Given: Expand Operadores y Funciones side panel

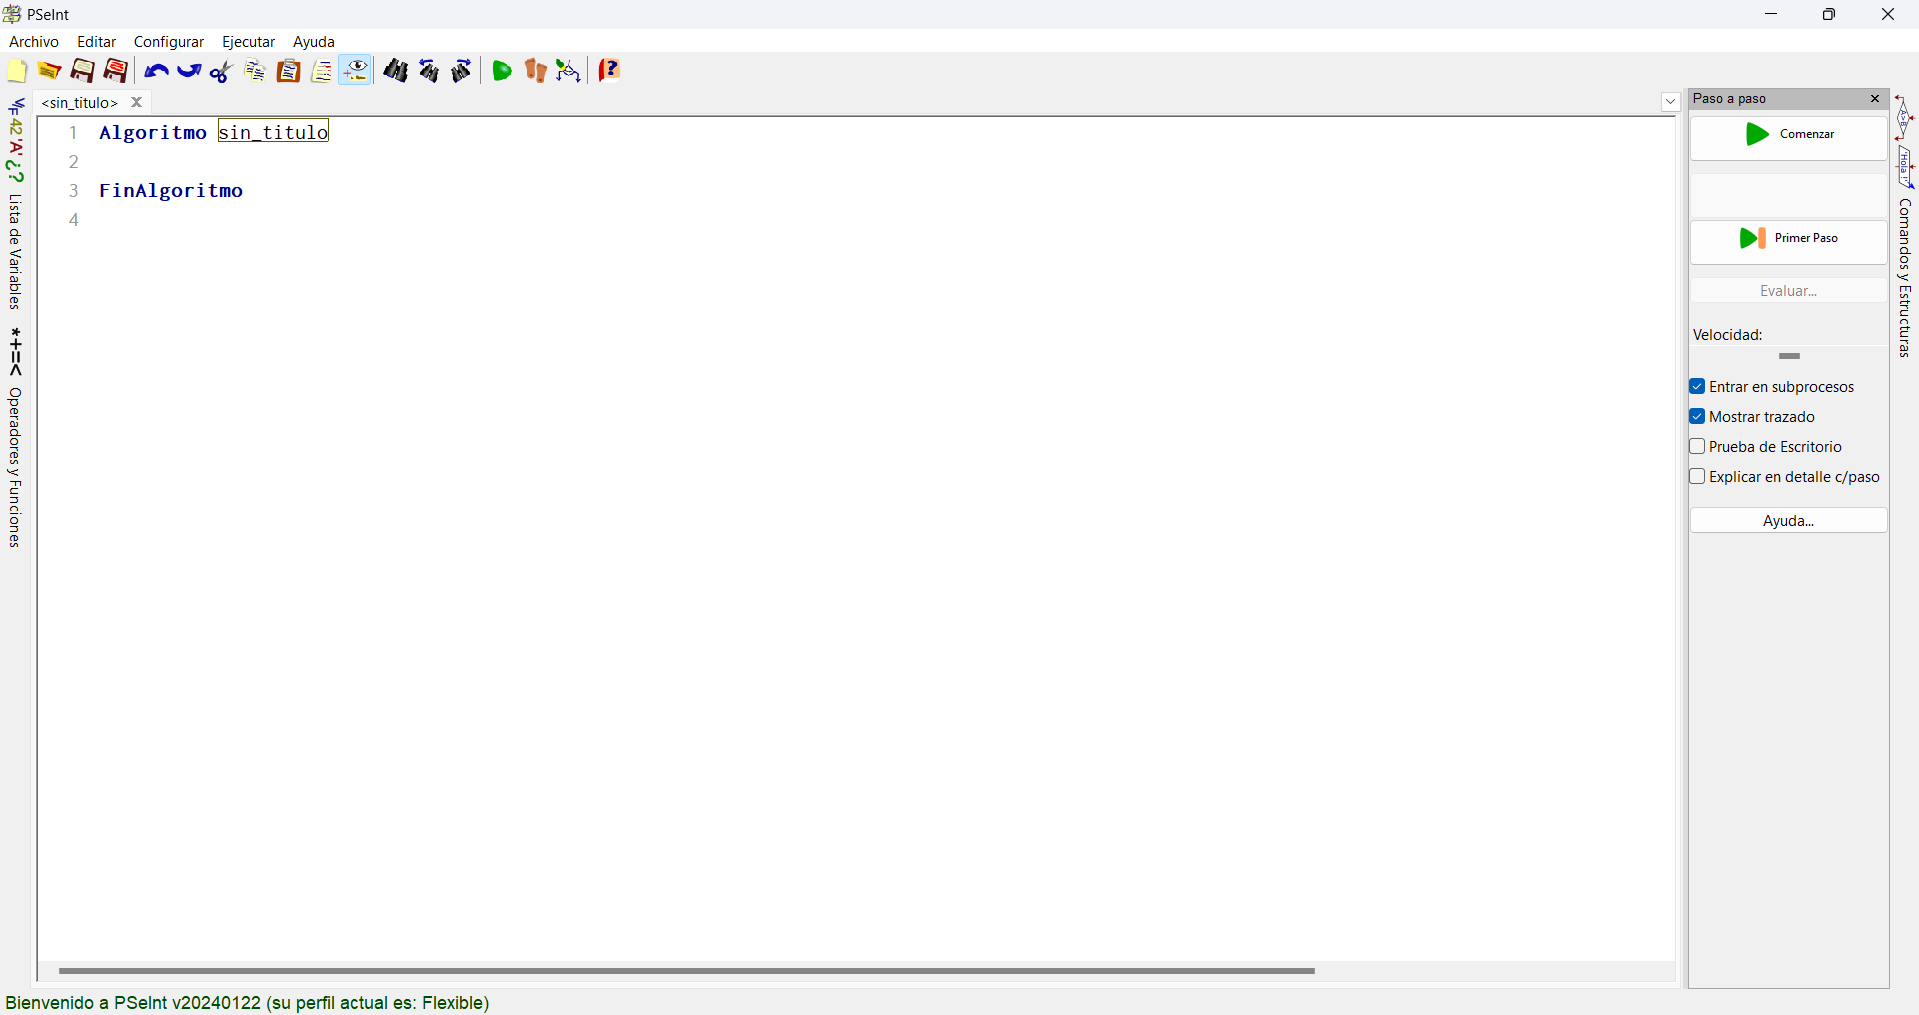Looking at the screenshot, I should click(x=16, y=438).
